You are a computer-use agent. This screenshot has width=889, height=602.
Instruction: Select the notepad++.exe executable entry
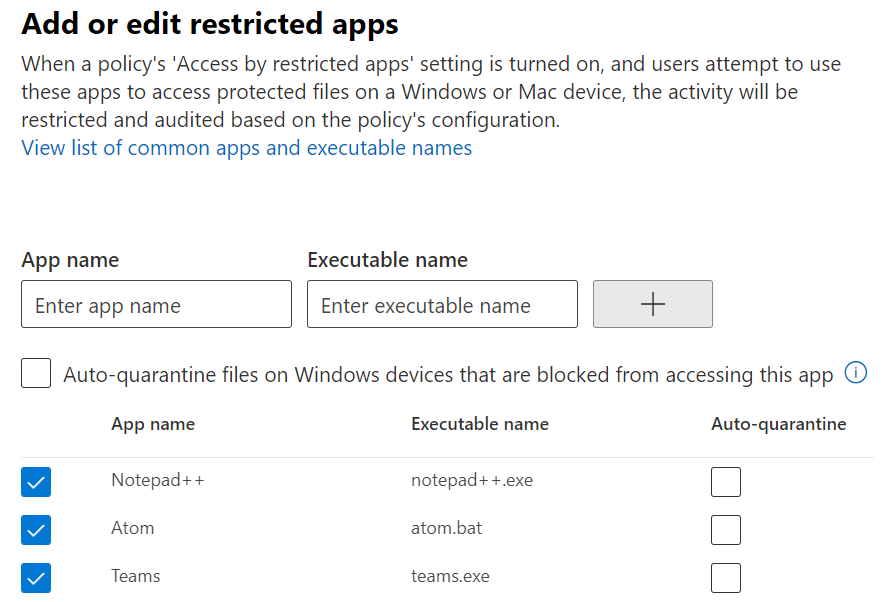tap(472, 480)
